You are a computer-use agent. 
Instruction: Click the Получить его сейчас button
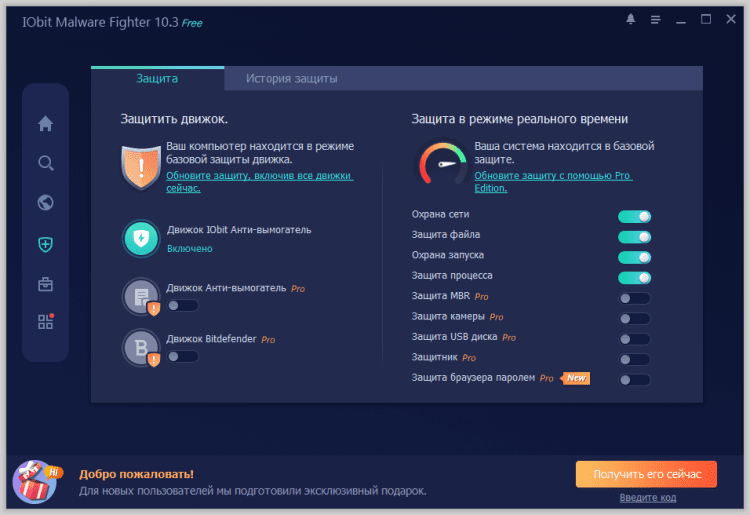(646, 474)
